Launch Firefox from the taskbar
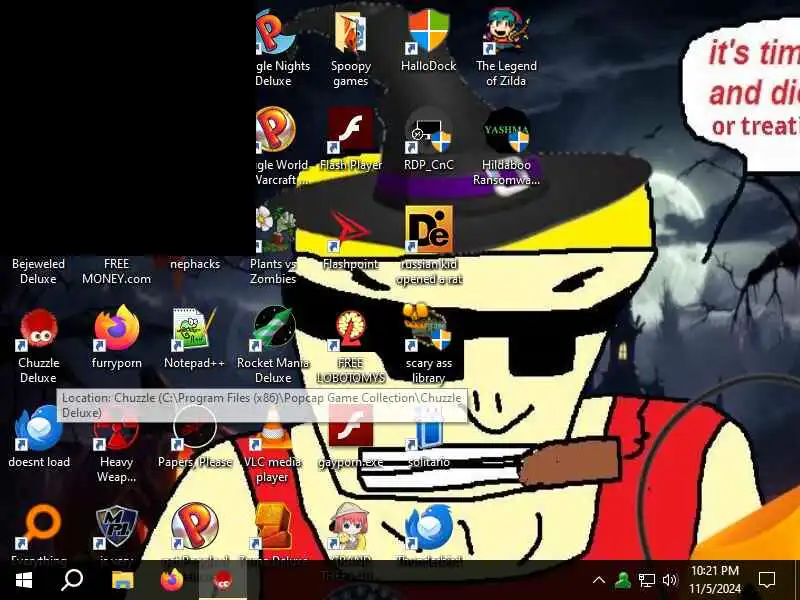The image size is (800, 600). (172, 580)
